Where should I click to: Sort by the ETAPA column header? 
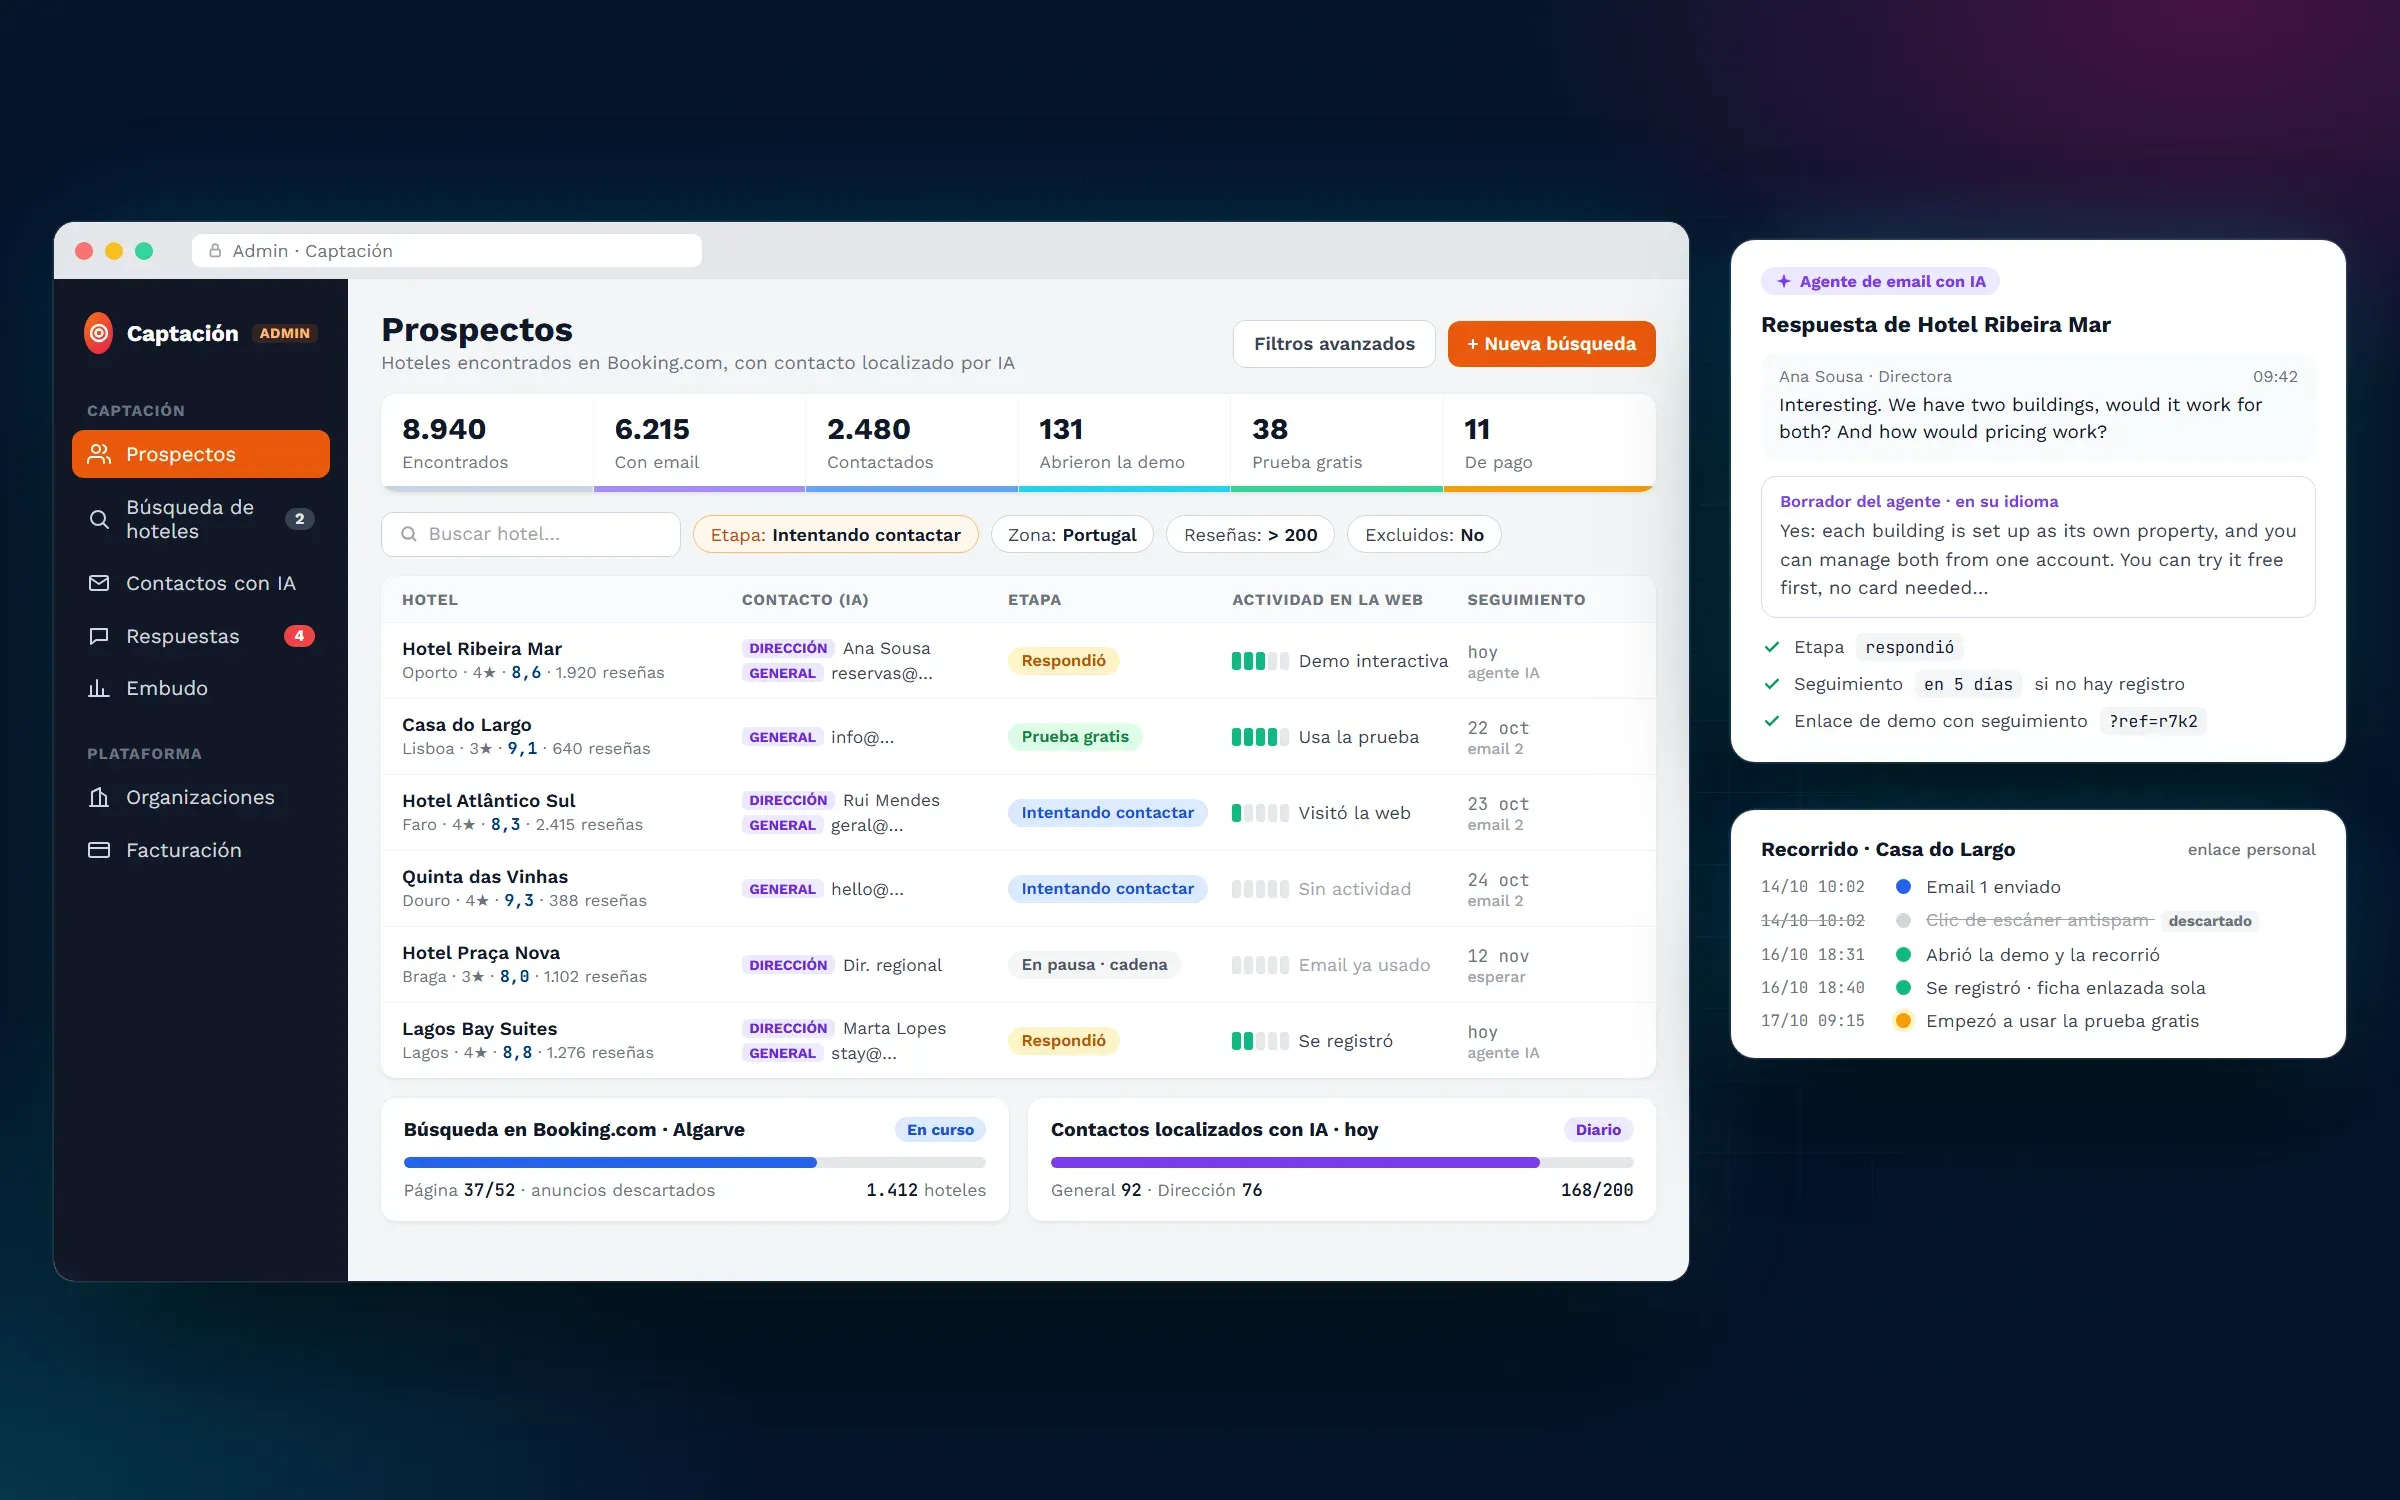[1034, 600]
